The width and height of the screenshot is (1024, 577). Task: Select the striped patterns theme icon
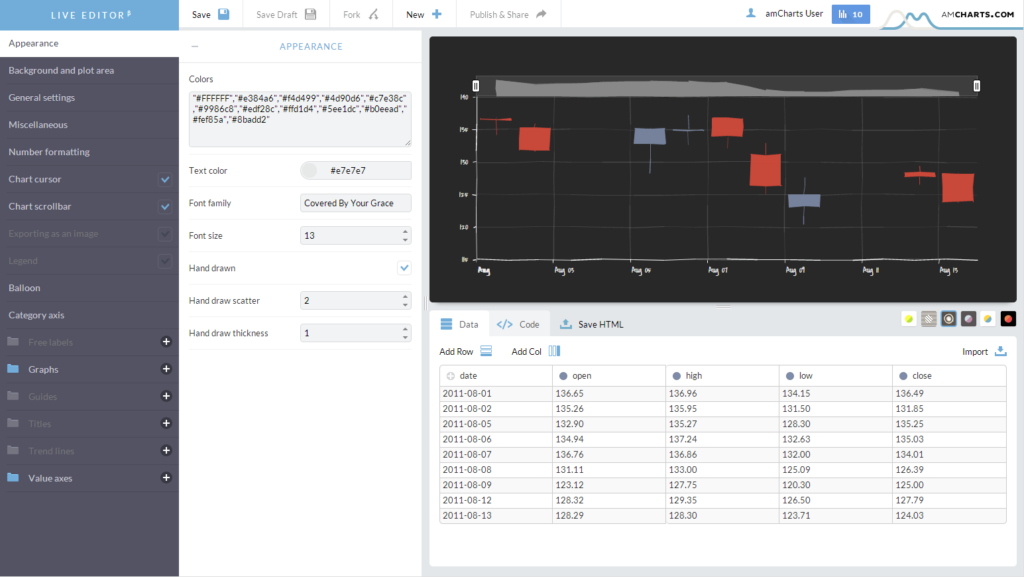pyautogui.click(x=929, y=319)
